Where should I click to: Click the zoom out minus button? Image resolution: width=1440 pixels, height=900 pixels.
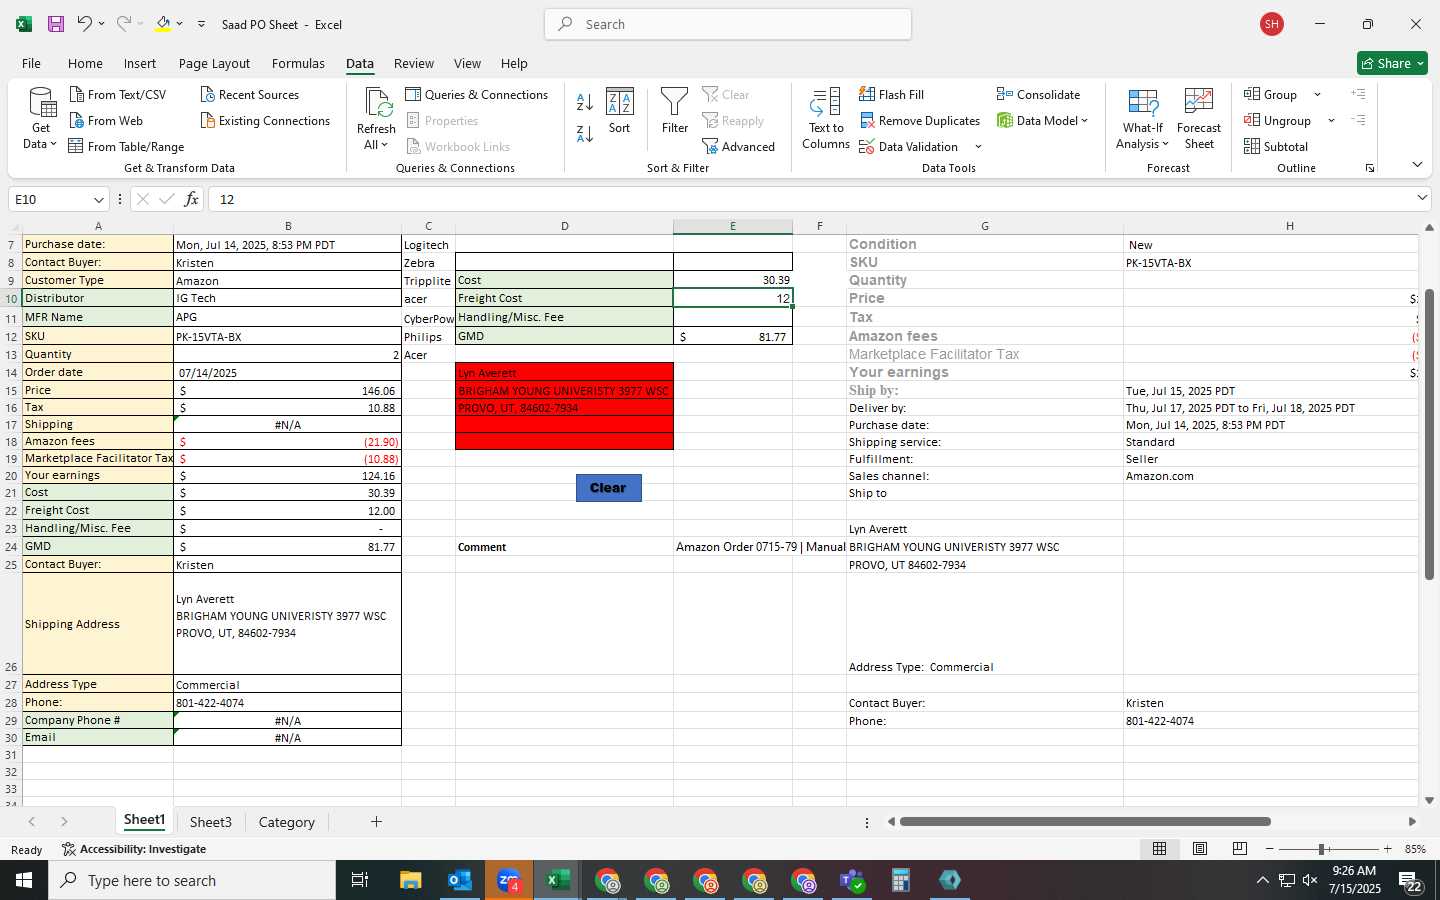[x=1269, y=849]
